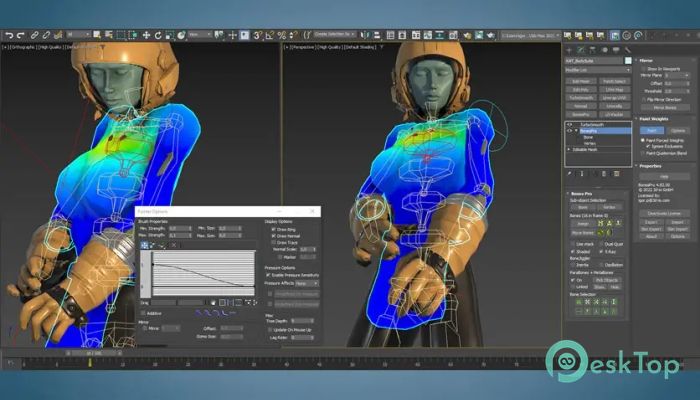Open the Orthographic viewport label menu
The height and width of the screenshot is (400, 700).
tap(22, 46)
